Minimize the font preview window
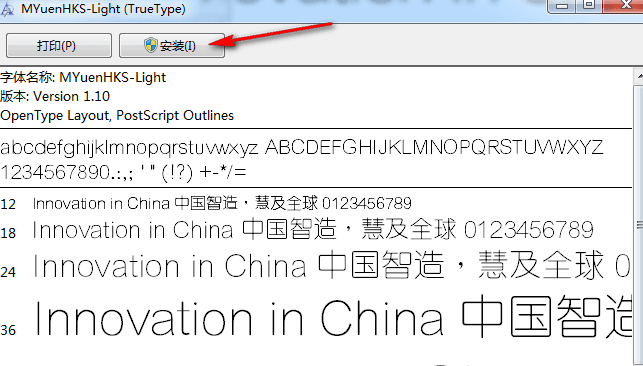This screenshot has height=366, width=643. click(562, 5)
